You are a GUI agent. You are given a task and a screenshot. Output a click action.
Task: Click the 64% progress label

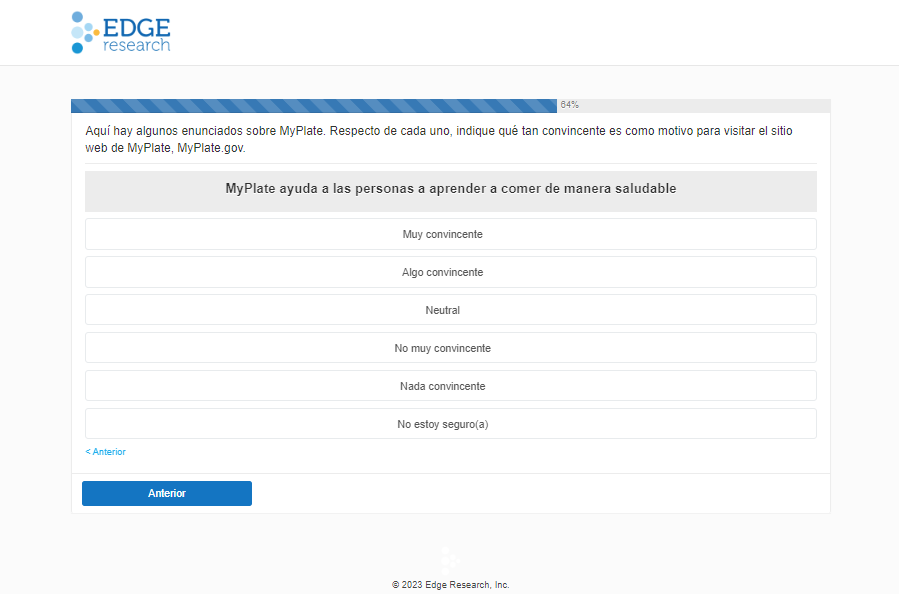569,104
